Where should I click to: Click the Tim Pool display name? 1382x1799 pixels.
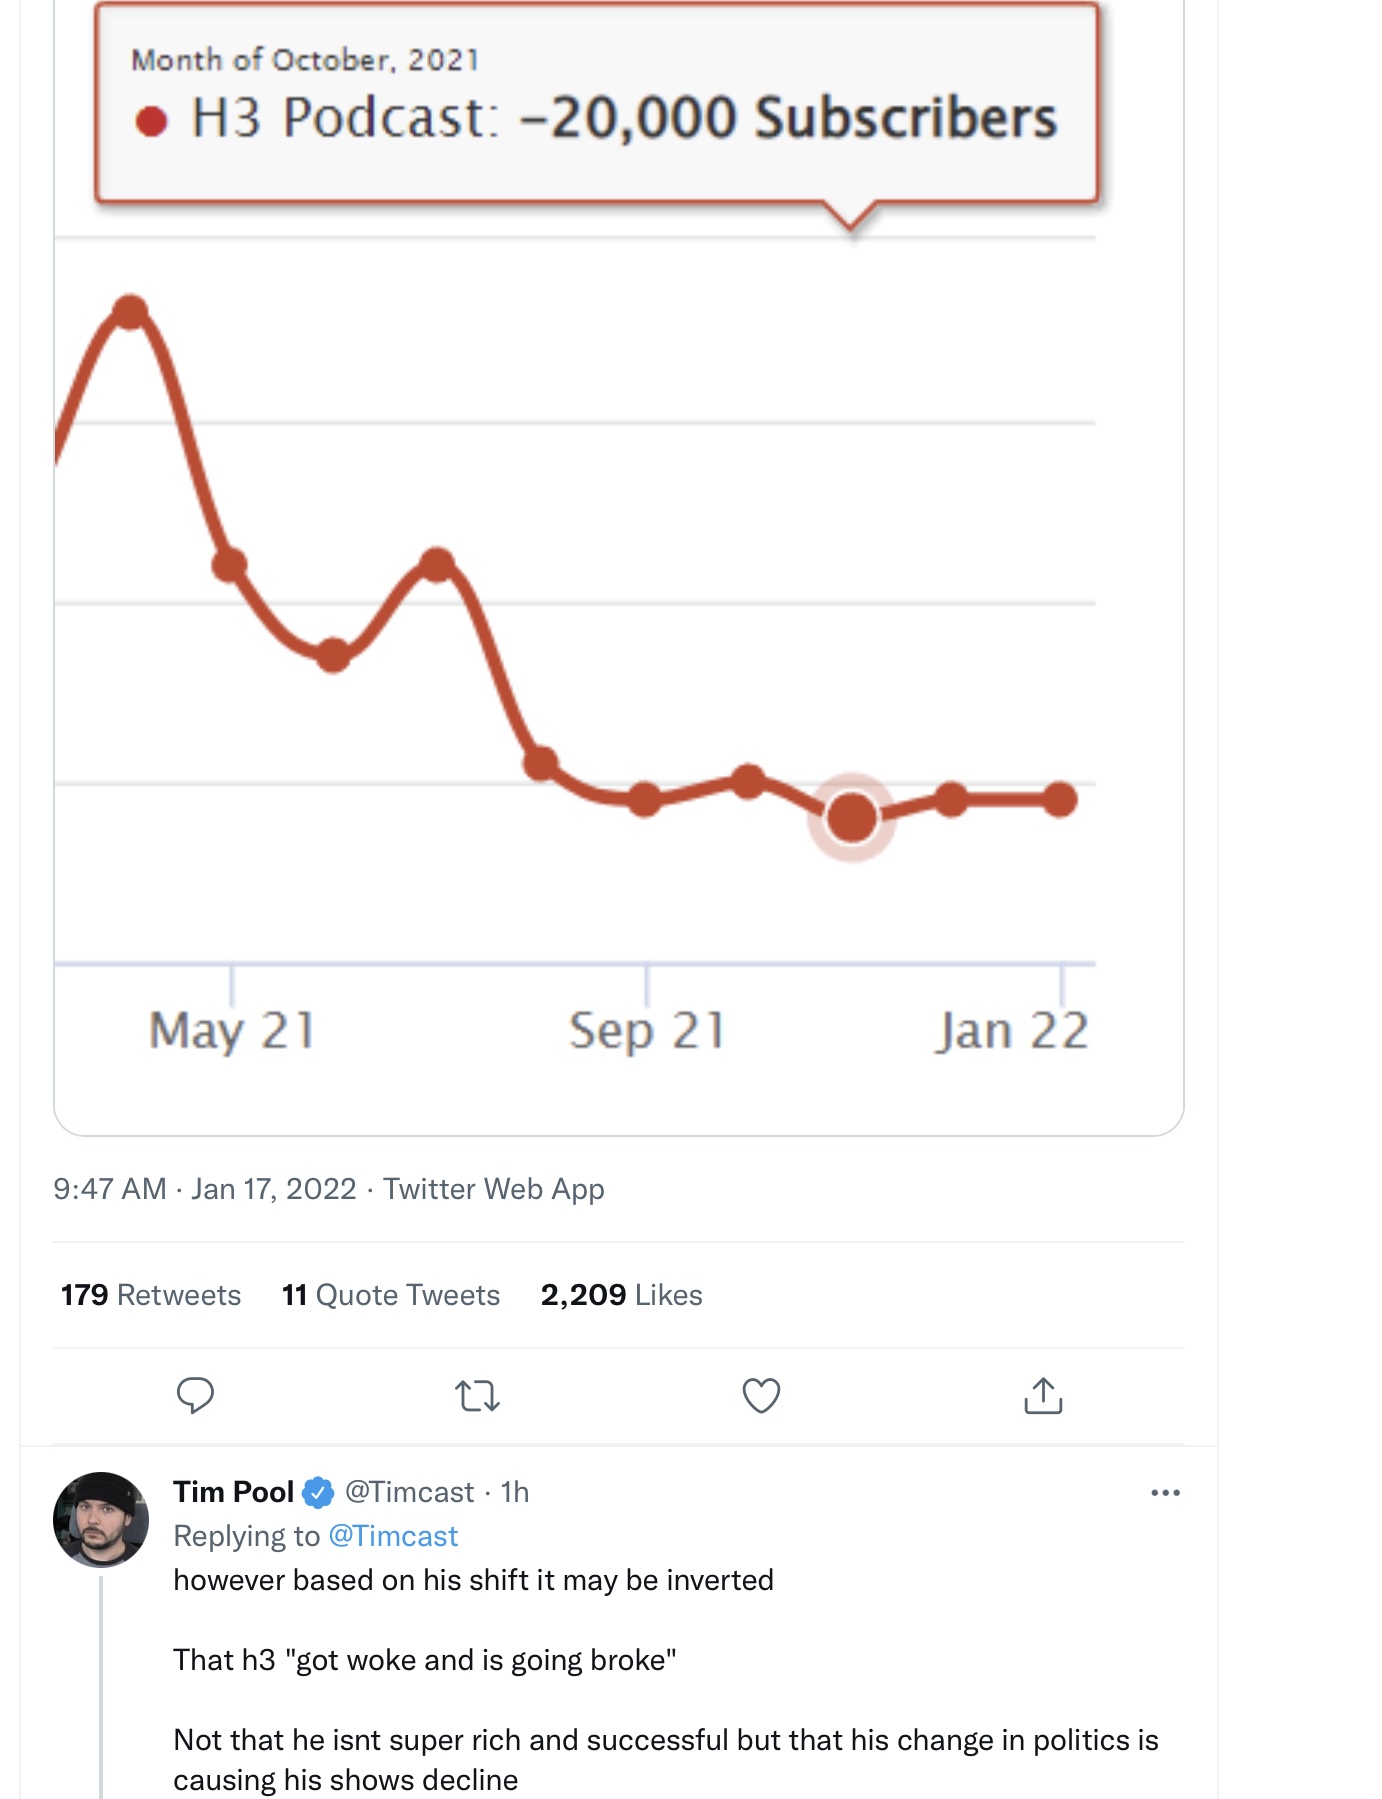click(233, 1492)
